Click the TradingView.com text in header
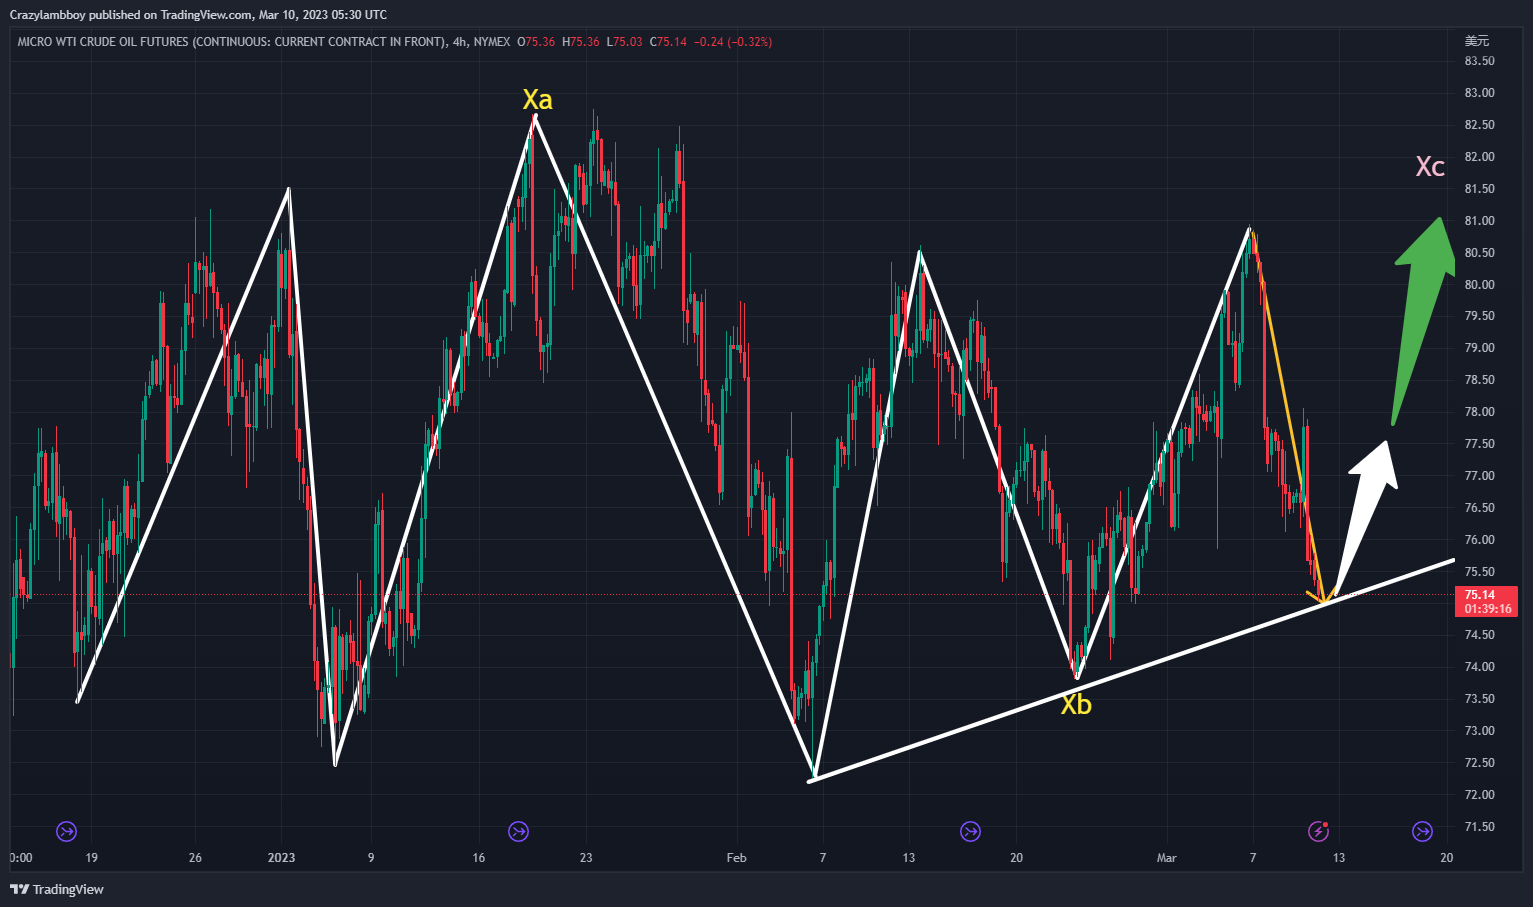The height and width of the screenshot is (907, 1533). [206, 15]
